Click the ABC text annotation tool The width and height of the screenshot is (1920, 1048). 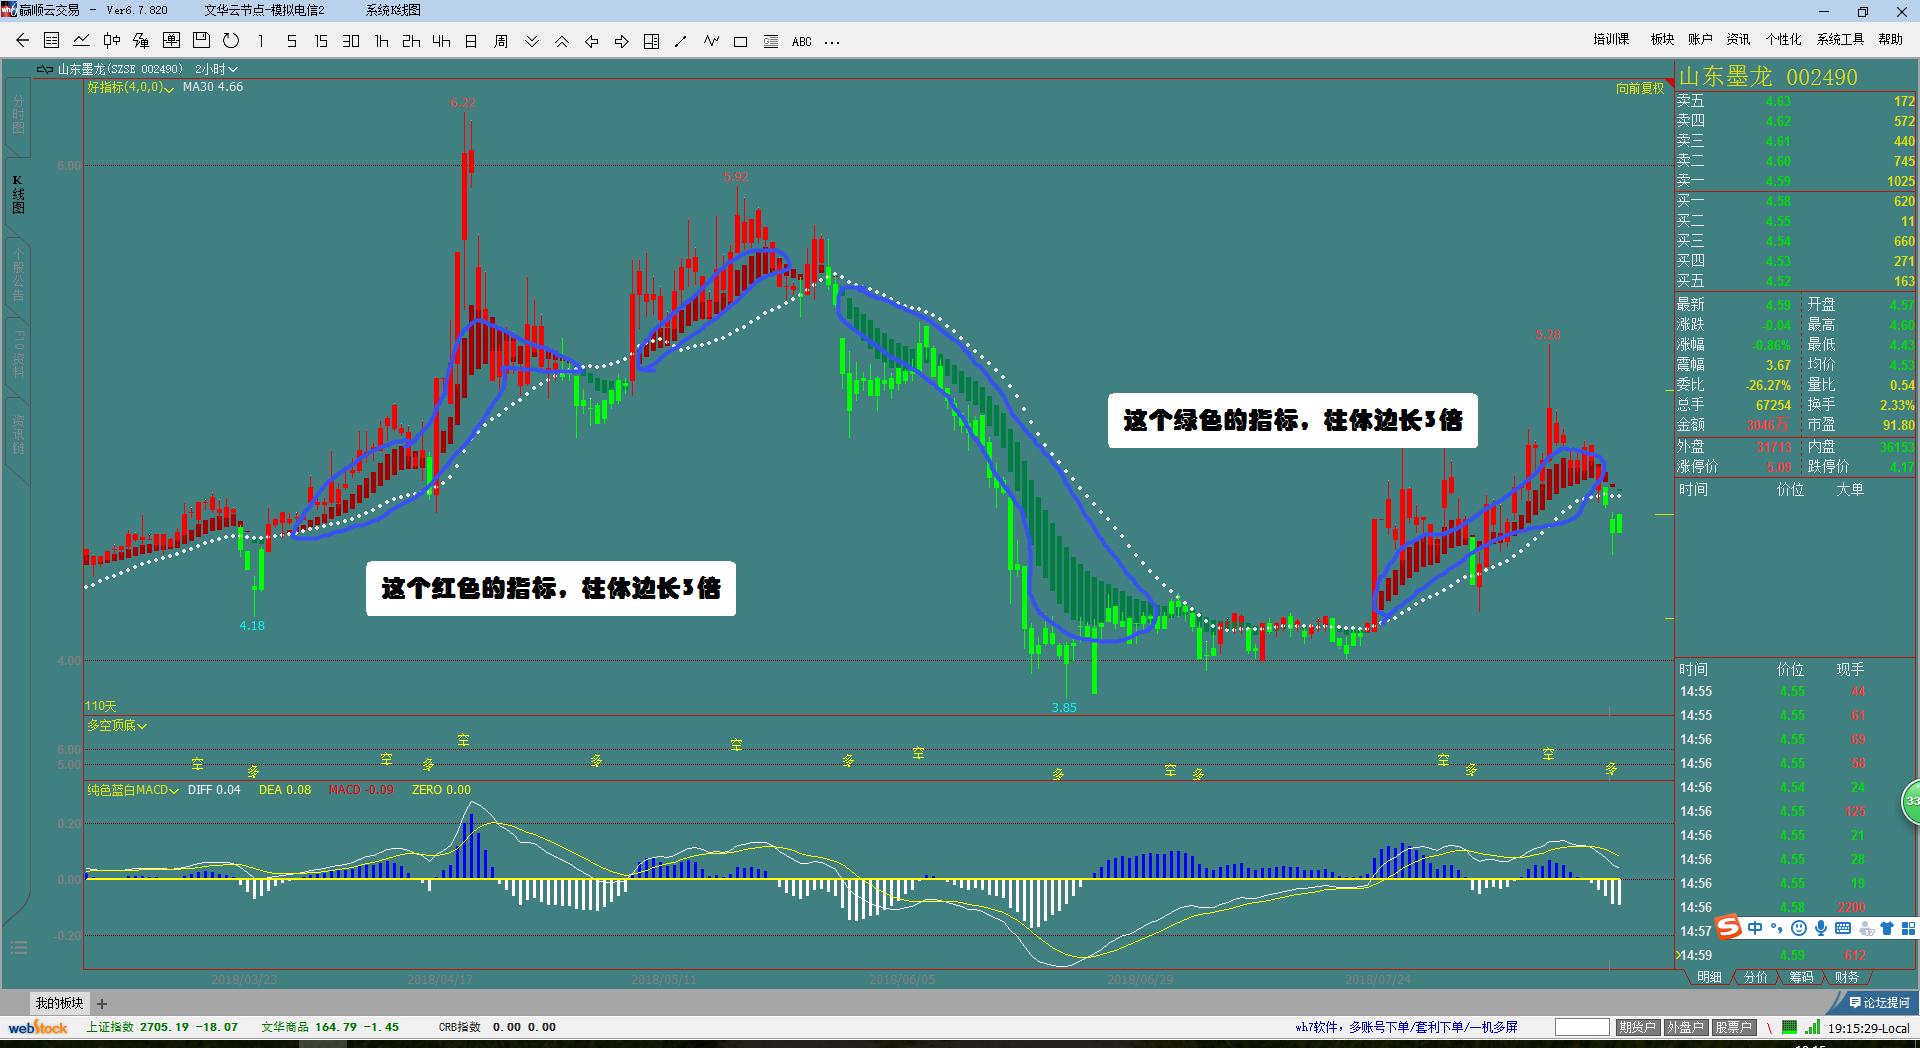click(801, 42)
